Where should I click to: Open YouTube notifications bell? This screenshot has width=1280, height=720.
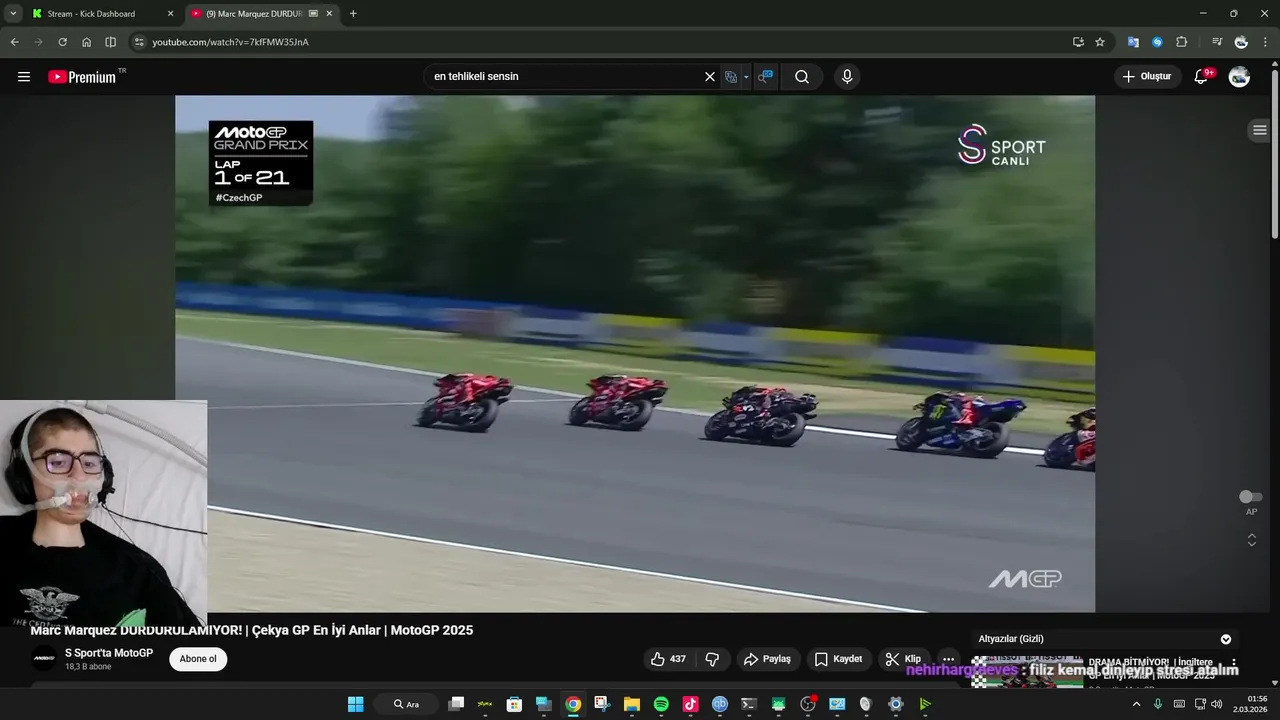[x=1202, y=76]
